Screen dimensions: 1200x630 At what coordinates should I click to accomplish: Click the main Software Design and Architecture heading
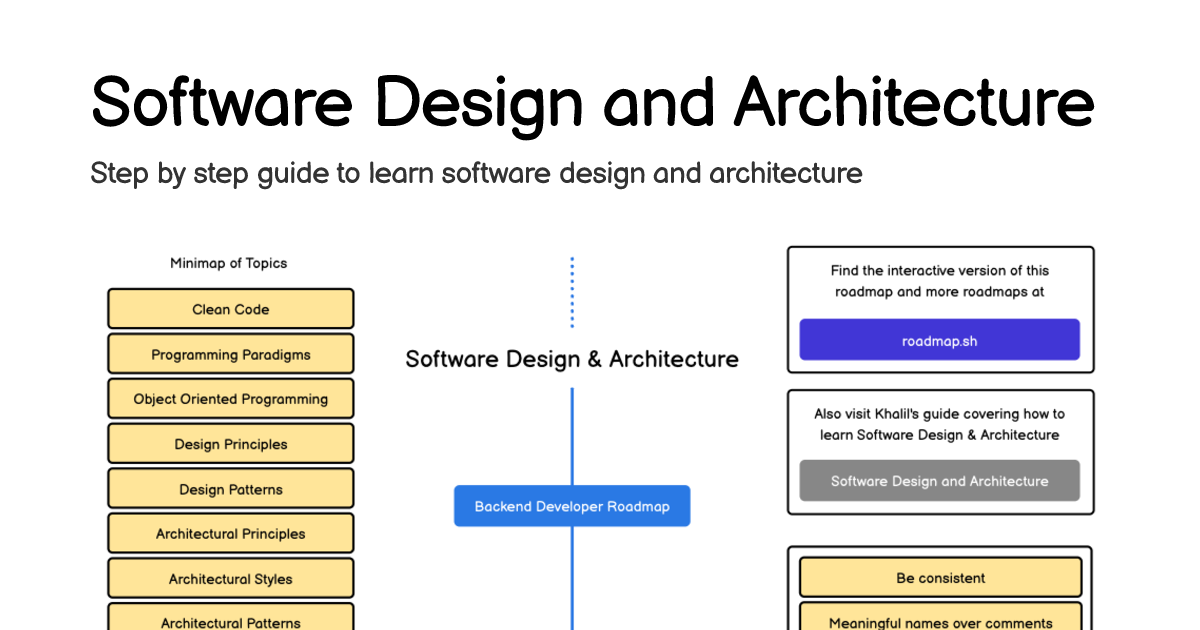(592, 102)
